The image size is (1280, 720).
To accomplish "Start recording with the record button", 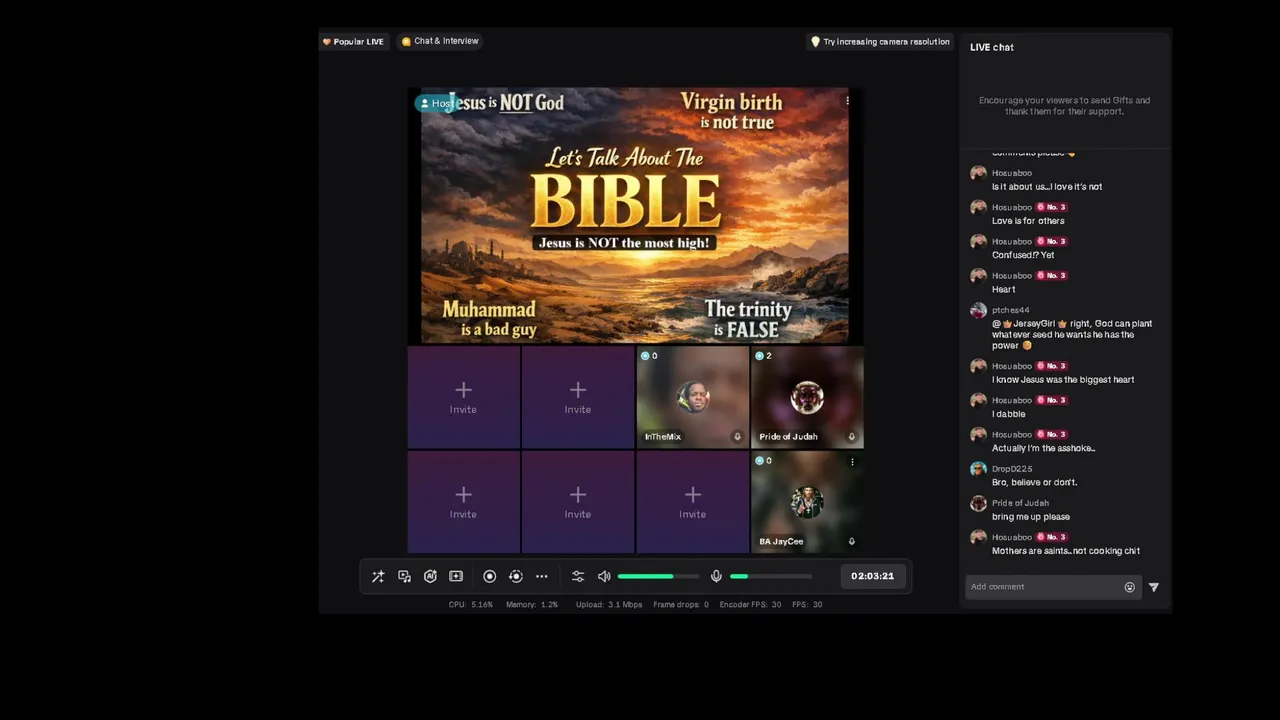I will point(489,577).
